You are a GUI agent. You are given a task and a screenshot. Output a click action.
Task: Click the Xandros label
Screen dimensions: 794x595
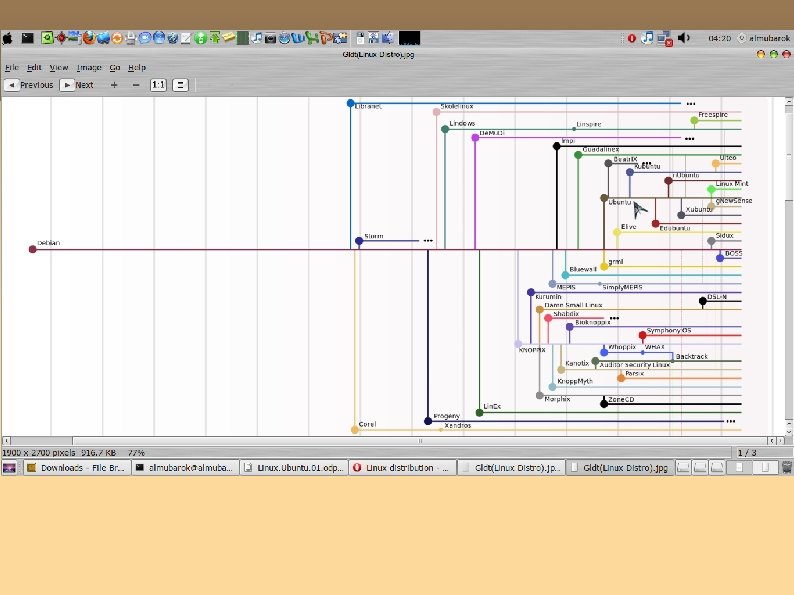coord(458,425)
